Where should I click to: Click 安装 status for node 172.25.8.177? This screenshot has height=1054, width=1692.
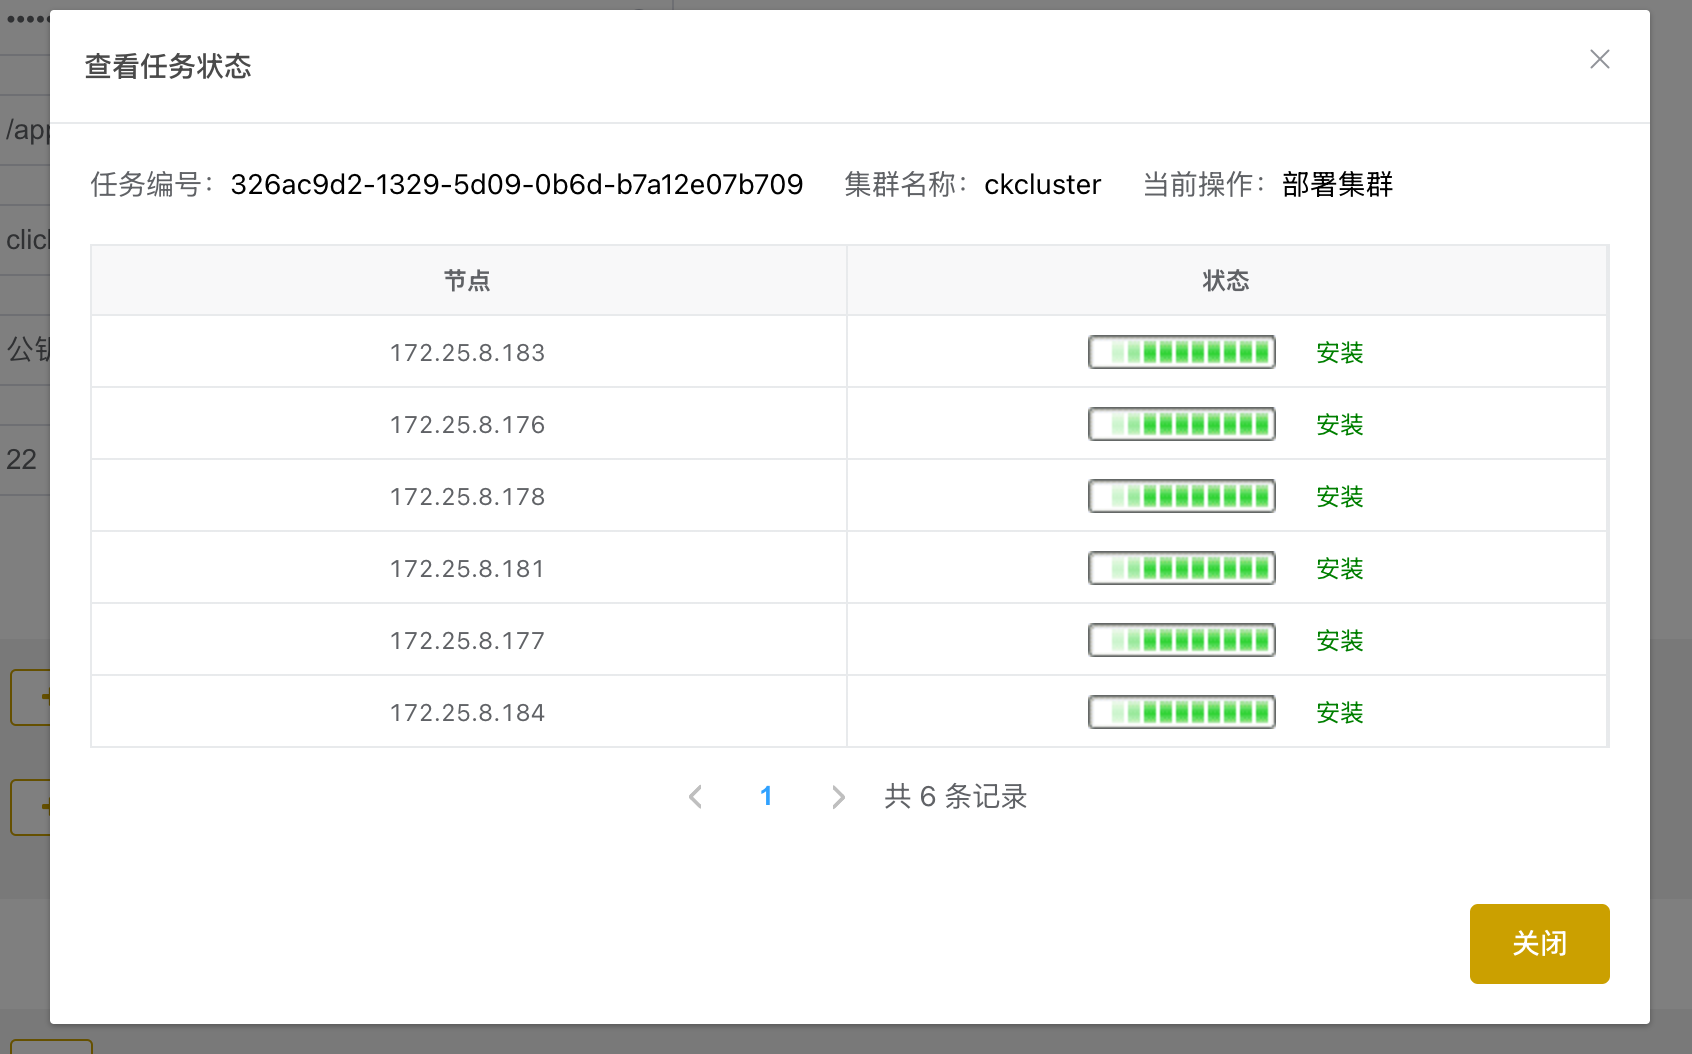(x=1339, y=640)
